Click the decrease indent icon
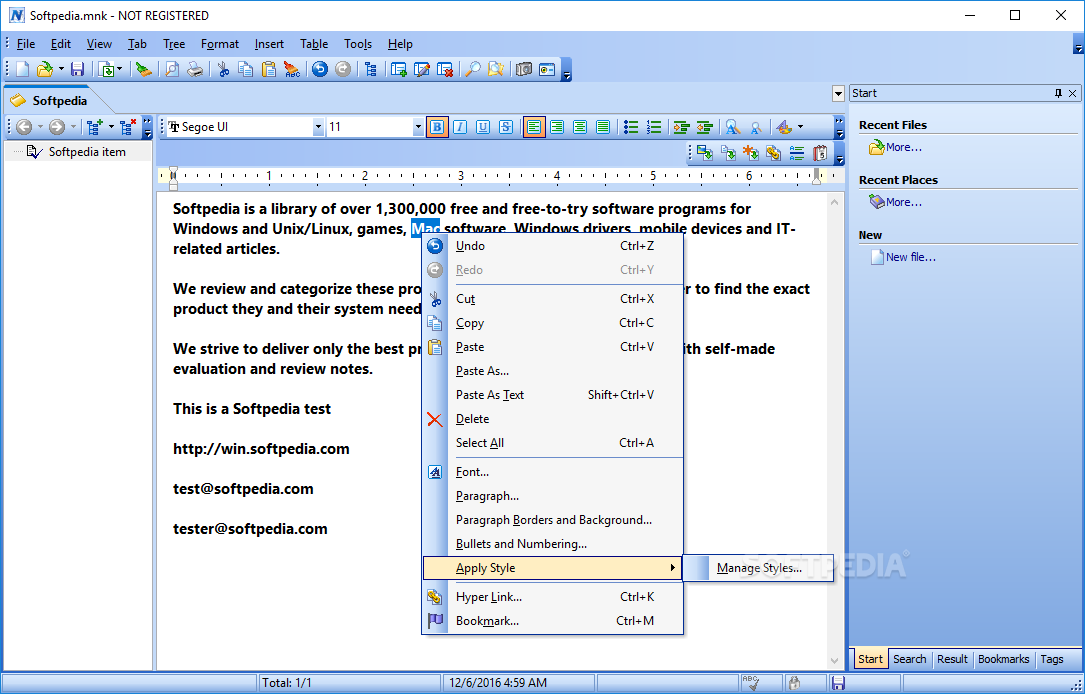Screen dimensions: 1085x694 704,127
